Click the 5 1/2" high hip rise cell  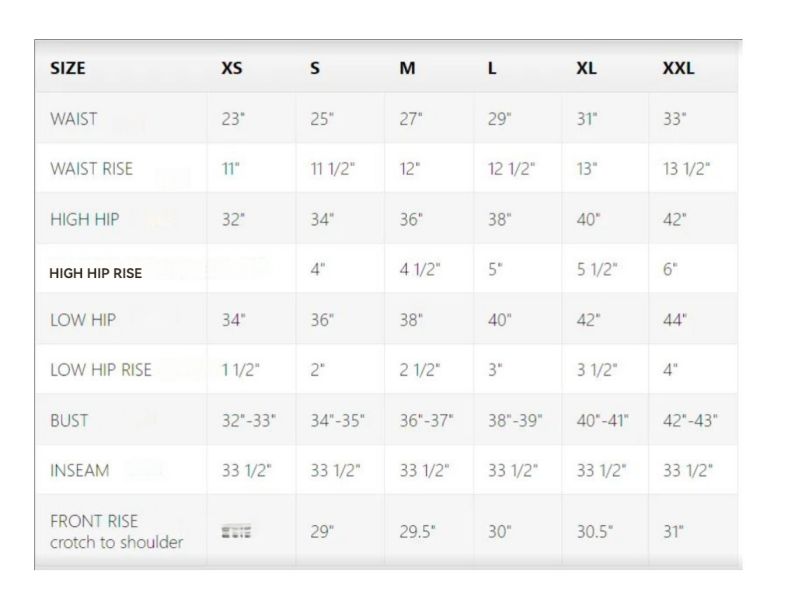tap(596, 269)
